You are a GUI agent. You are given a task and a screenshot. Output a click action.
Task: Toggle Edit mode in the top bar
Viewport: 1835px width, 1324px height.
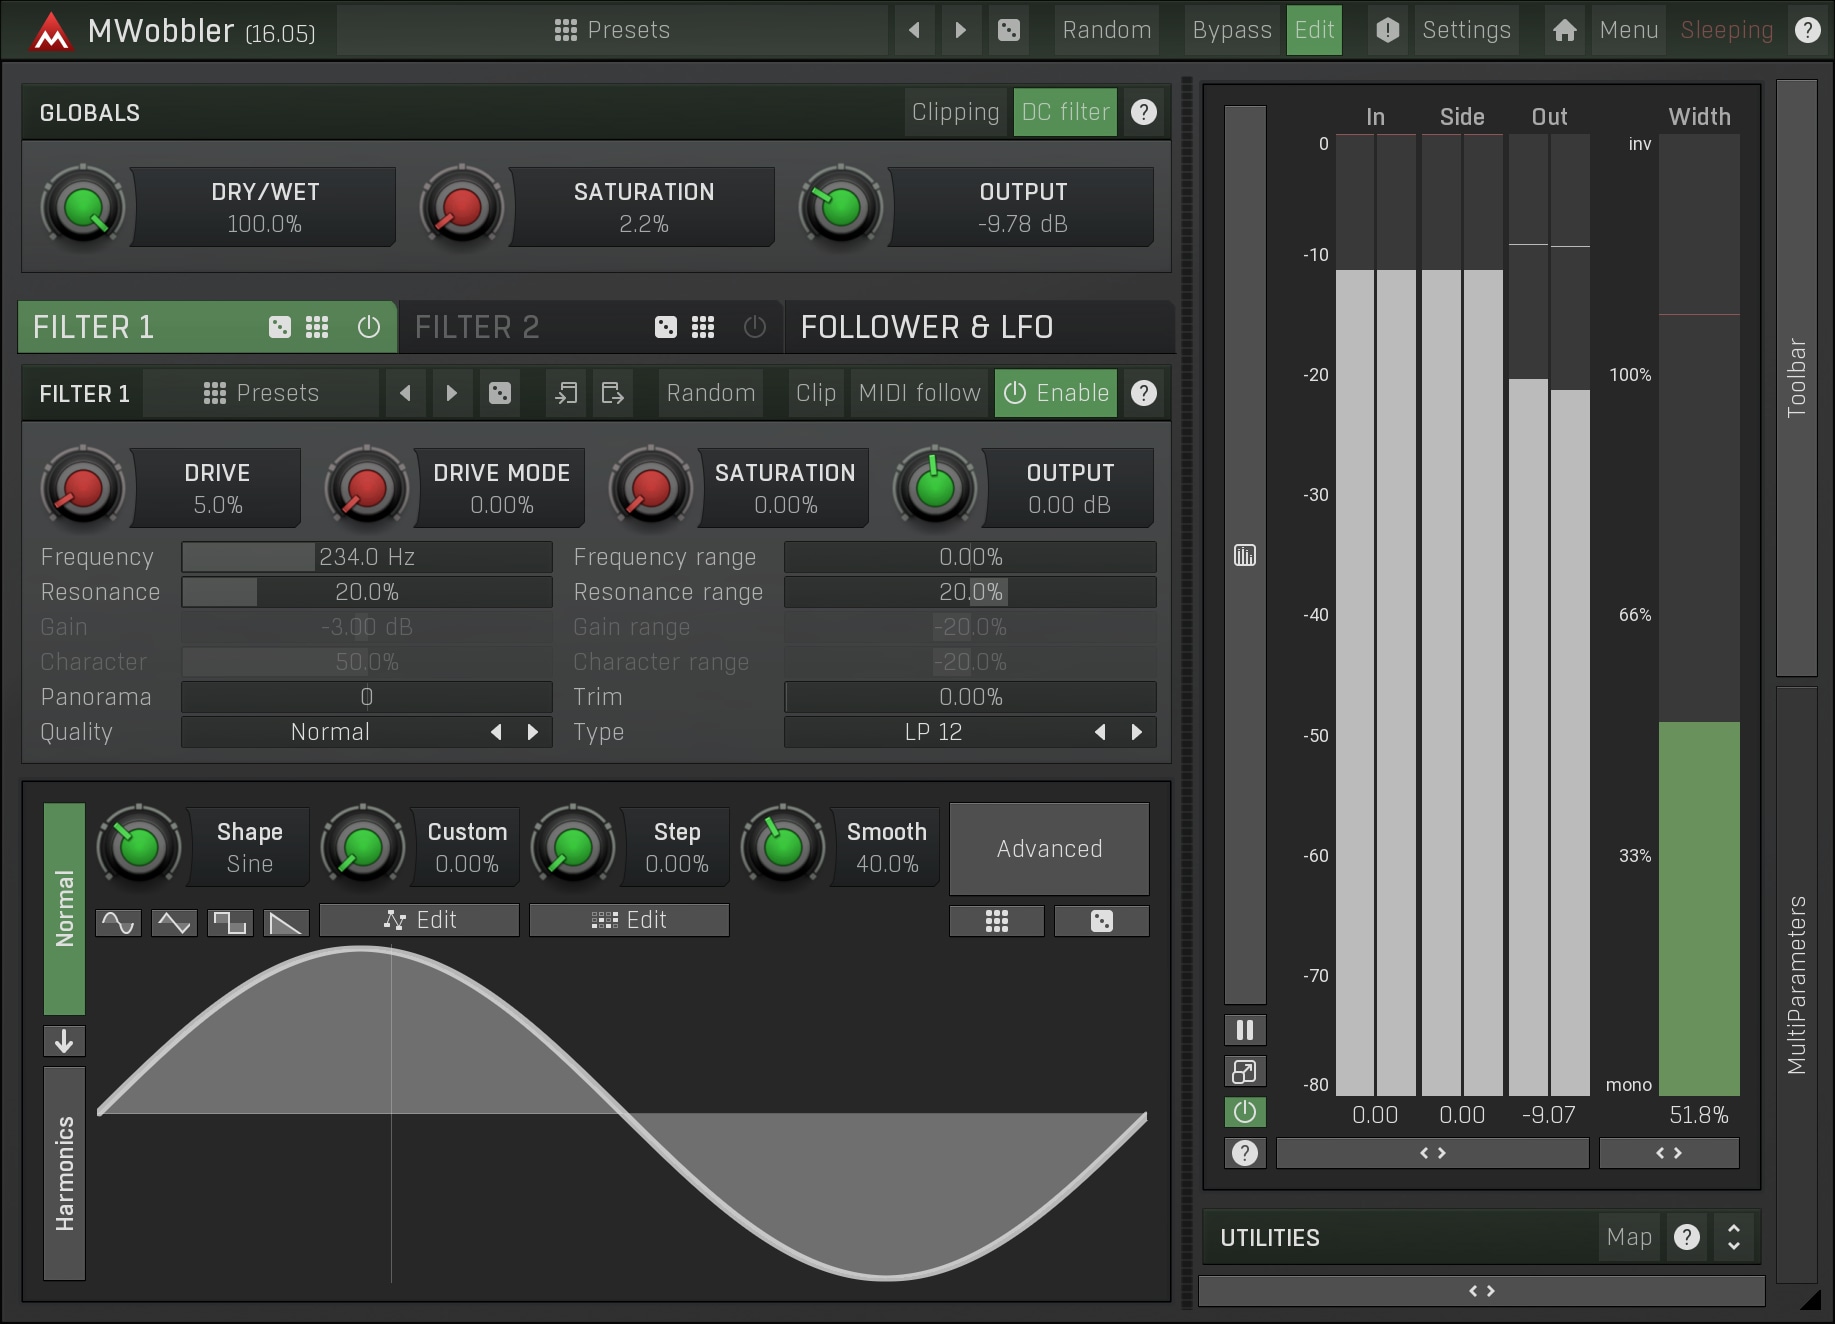(1314, 30)
